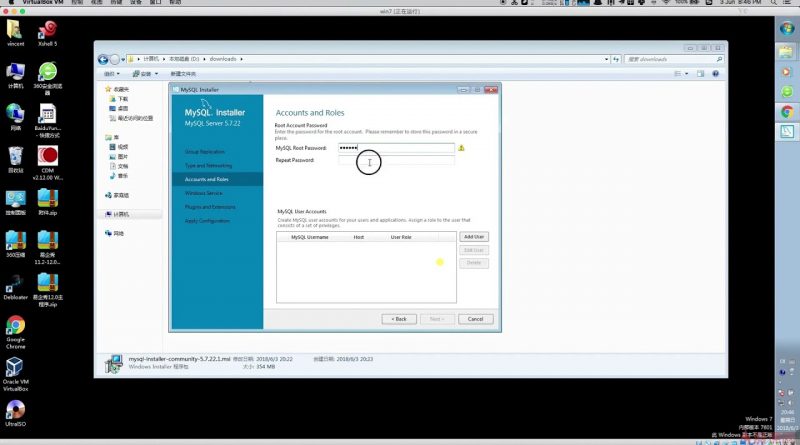The height and width of the screenshot is (445, 800).
Task: Select the Homegroup item in Explorer sidebar
Action: click(x=117, y=195)
